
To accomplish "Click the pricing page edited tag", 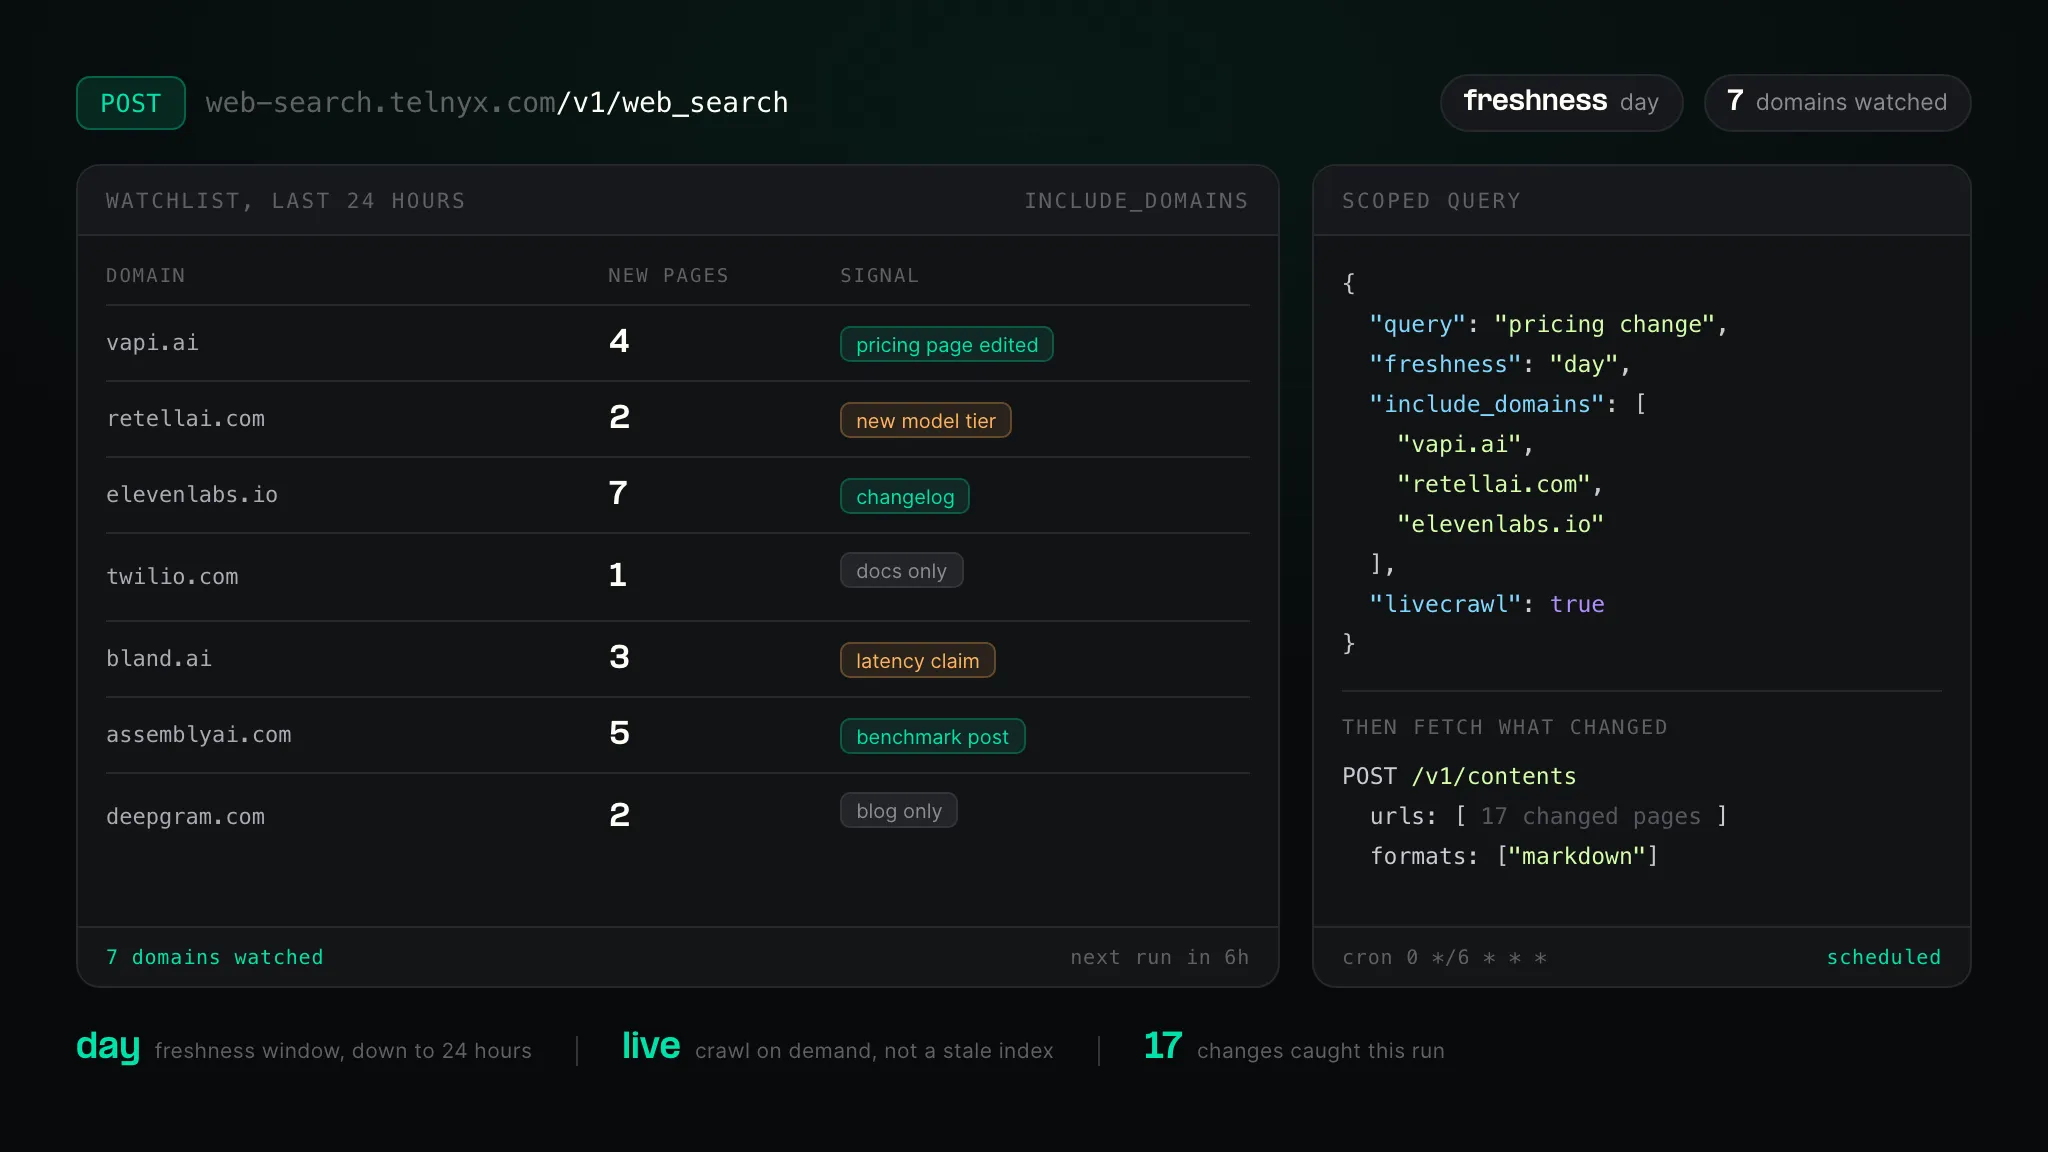I will coord(947,344).
